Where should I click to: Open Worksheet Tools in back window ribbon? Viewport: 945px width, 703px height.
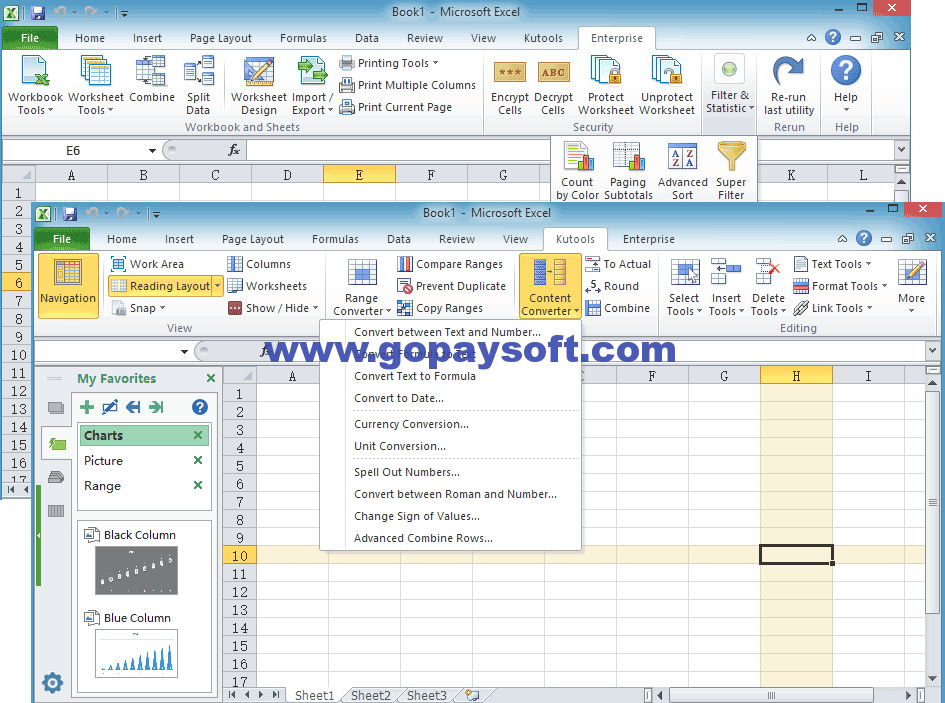[96, 85]
